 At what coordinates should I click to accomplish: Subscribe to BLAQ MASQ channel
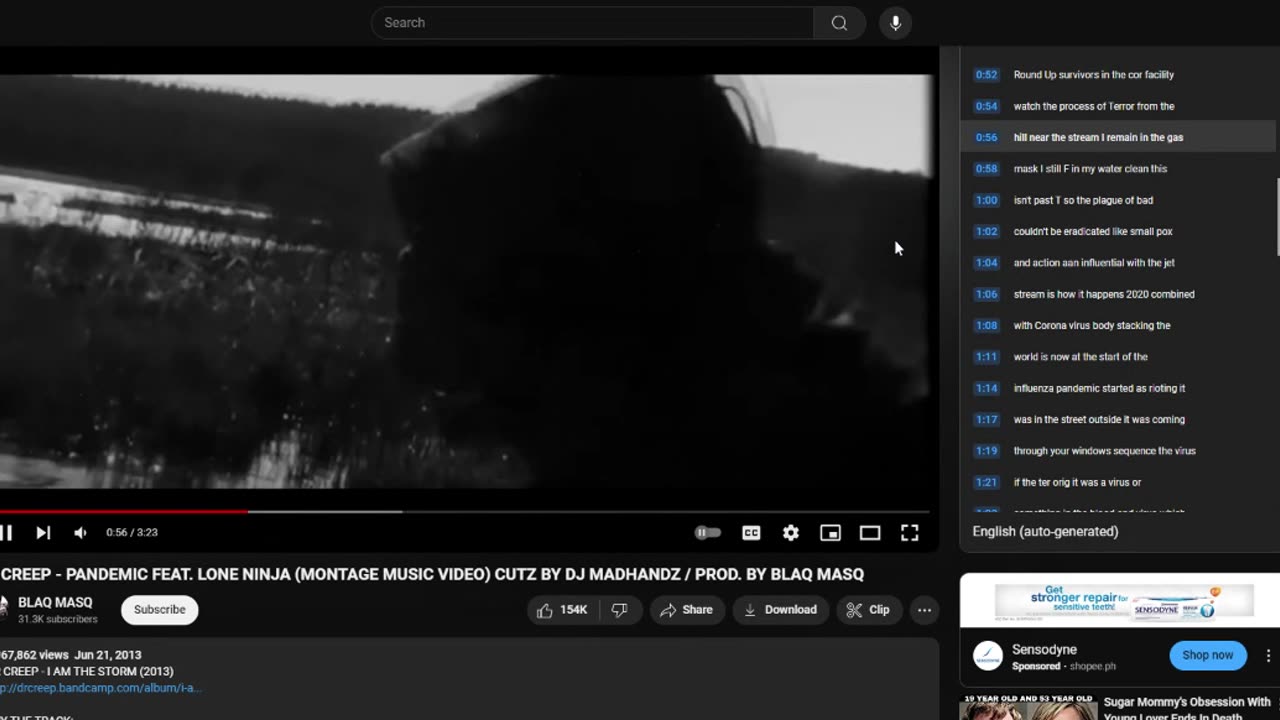tap(160, 610)
